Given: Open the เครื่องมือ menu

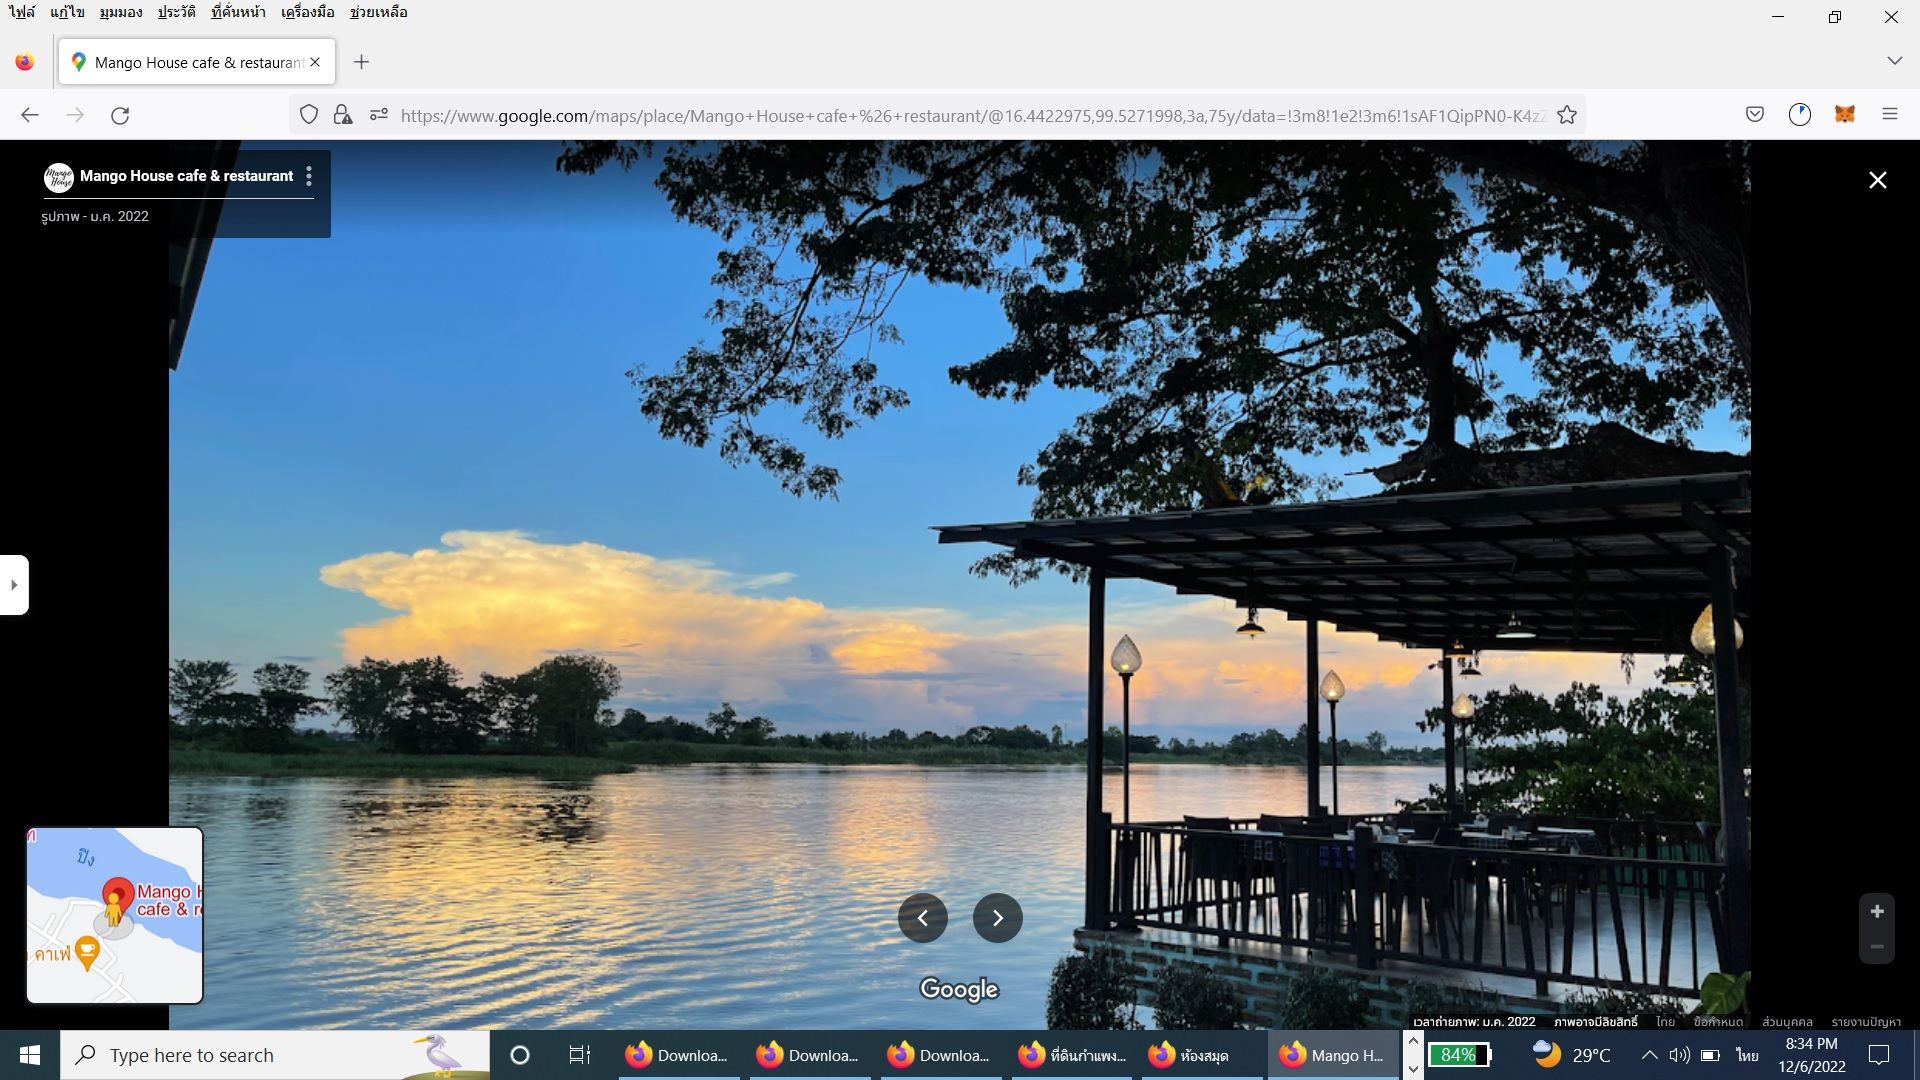Looking at the screenshot, I should point(307,12).
